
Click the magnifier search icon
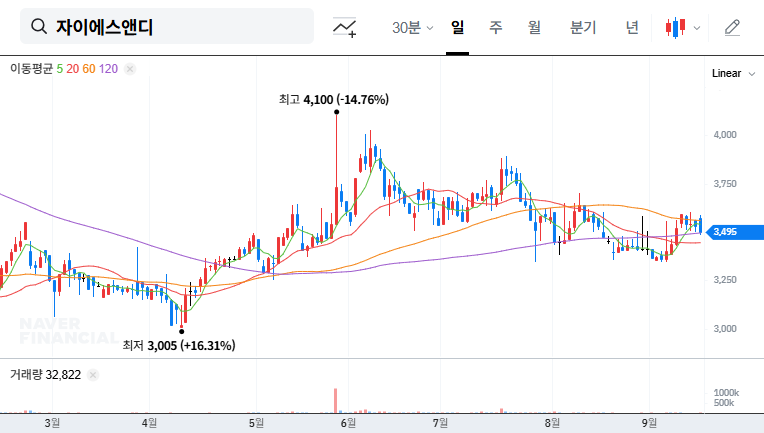tap(38, 26)
